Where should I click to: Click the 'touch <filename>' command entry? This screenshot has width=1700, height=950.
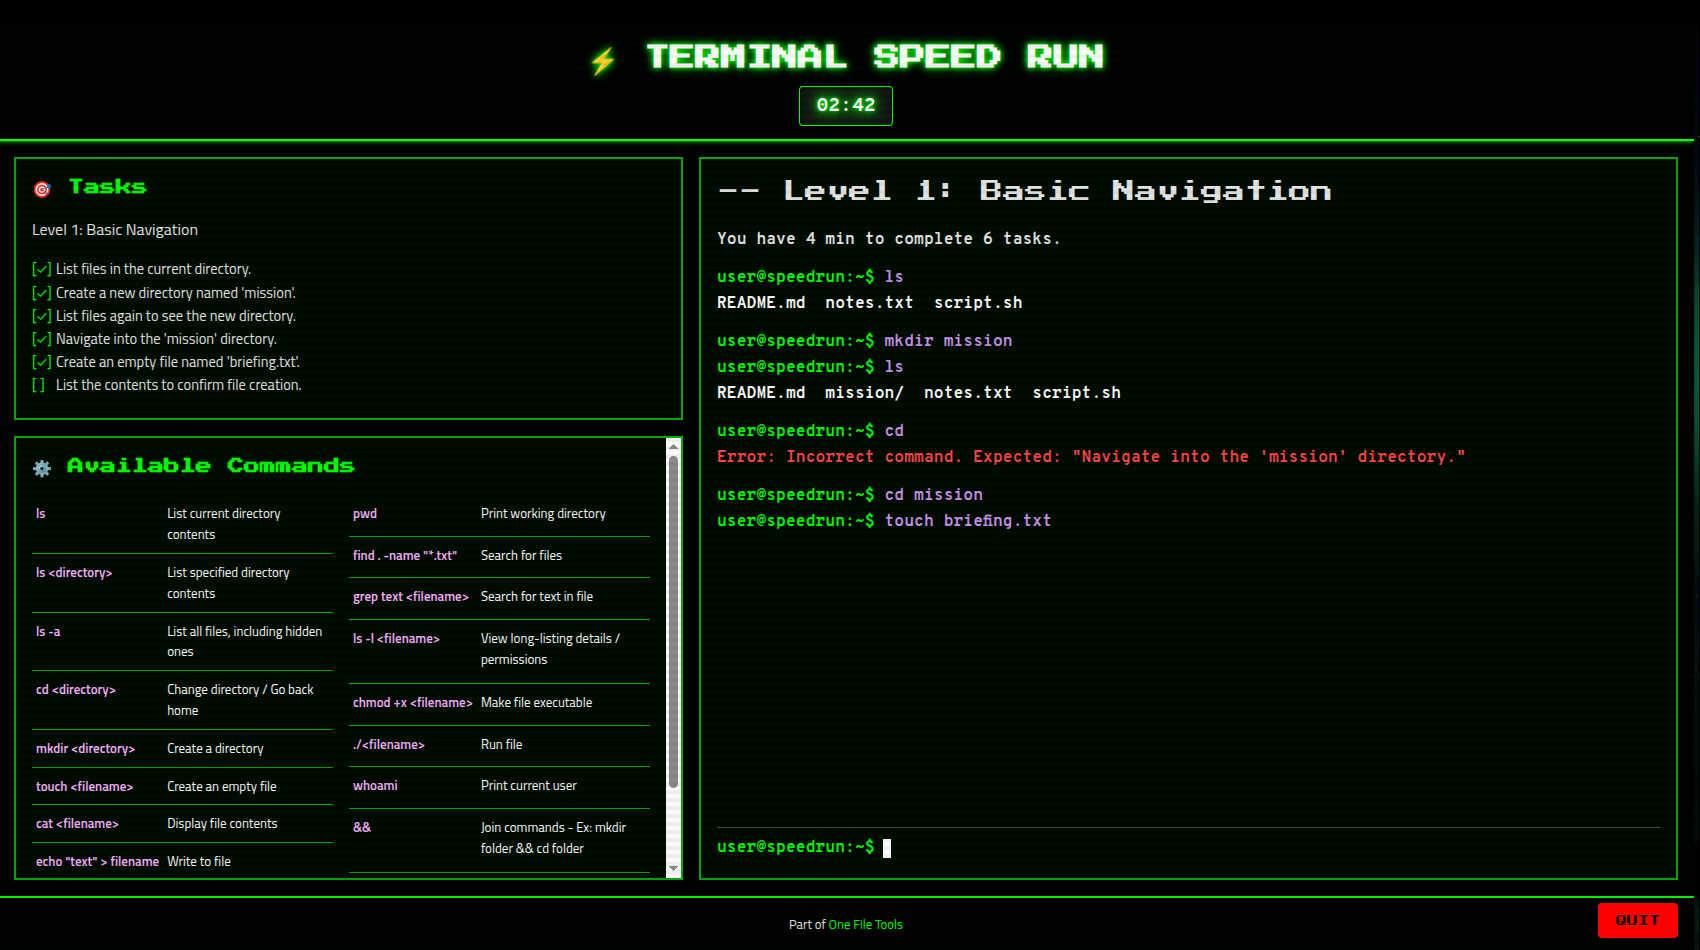[84, 787]
